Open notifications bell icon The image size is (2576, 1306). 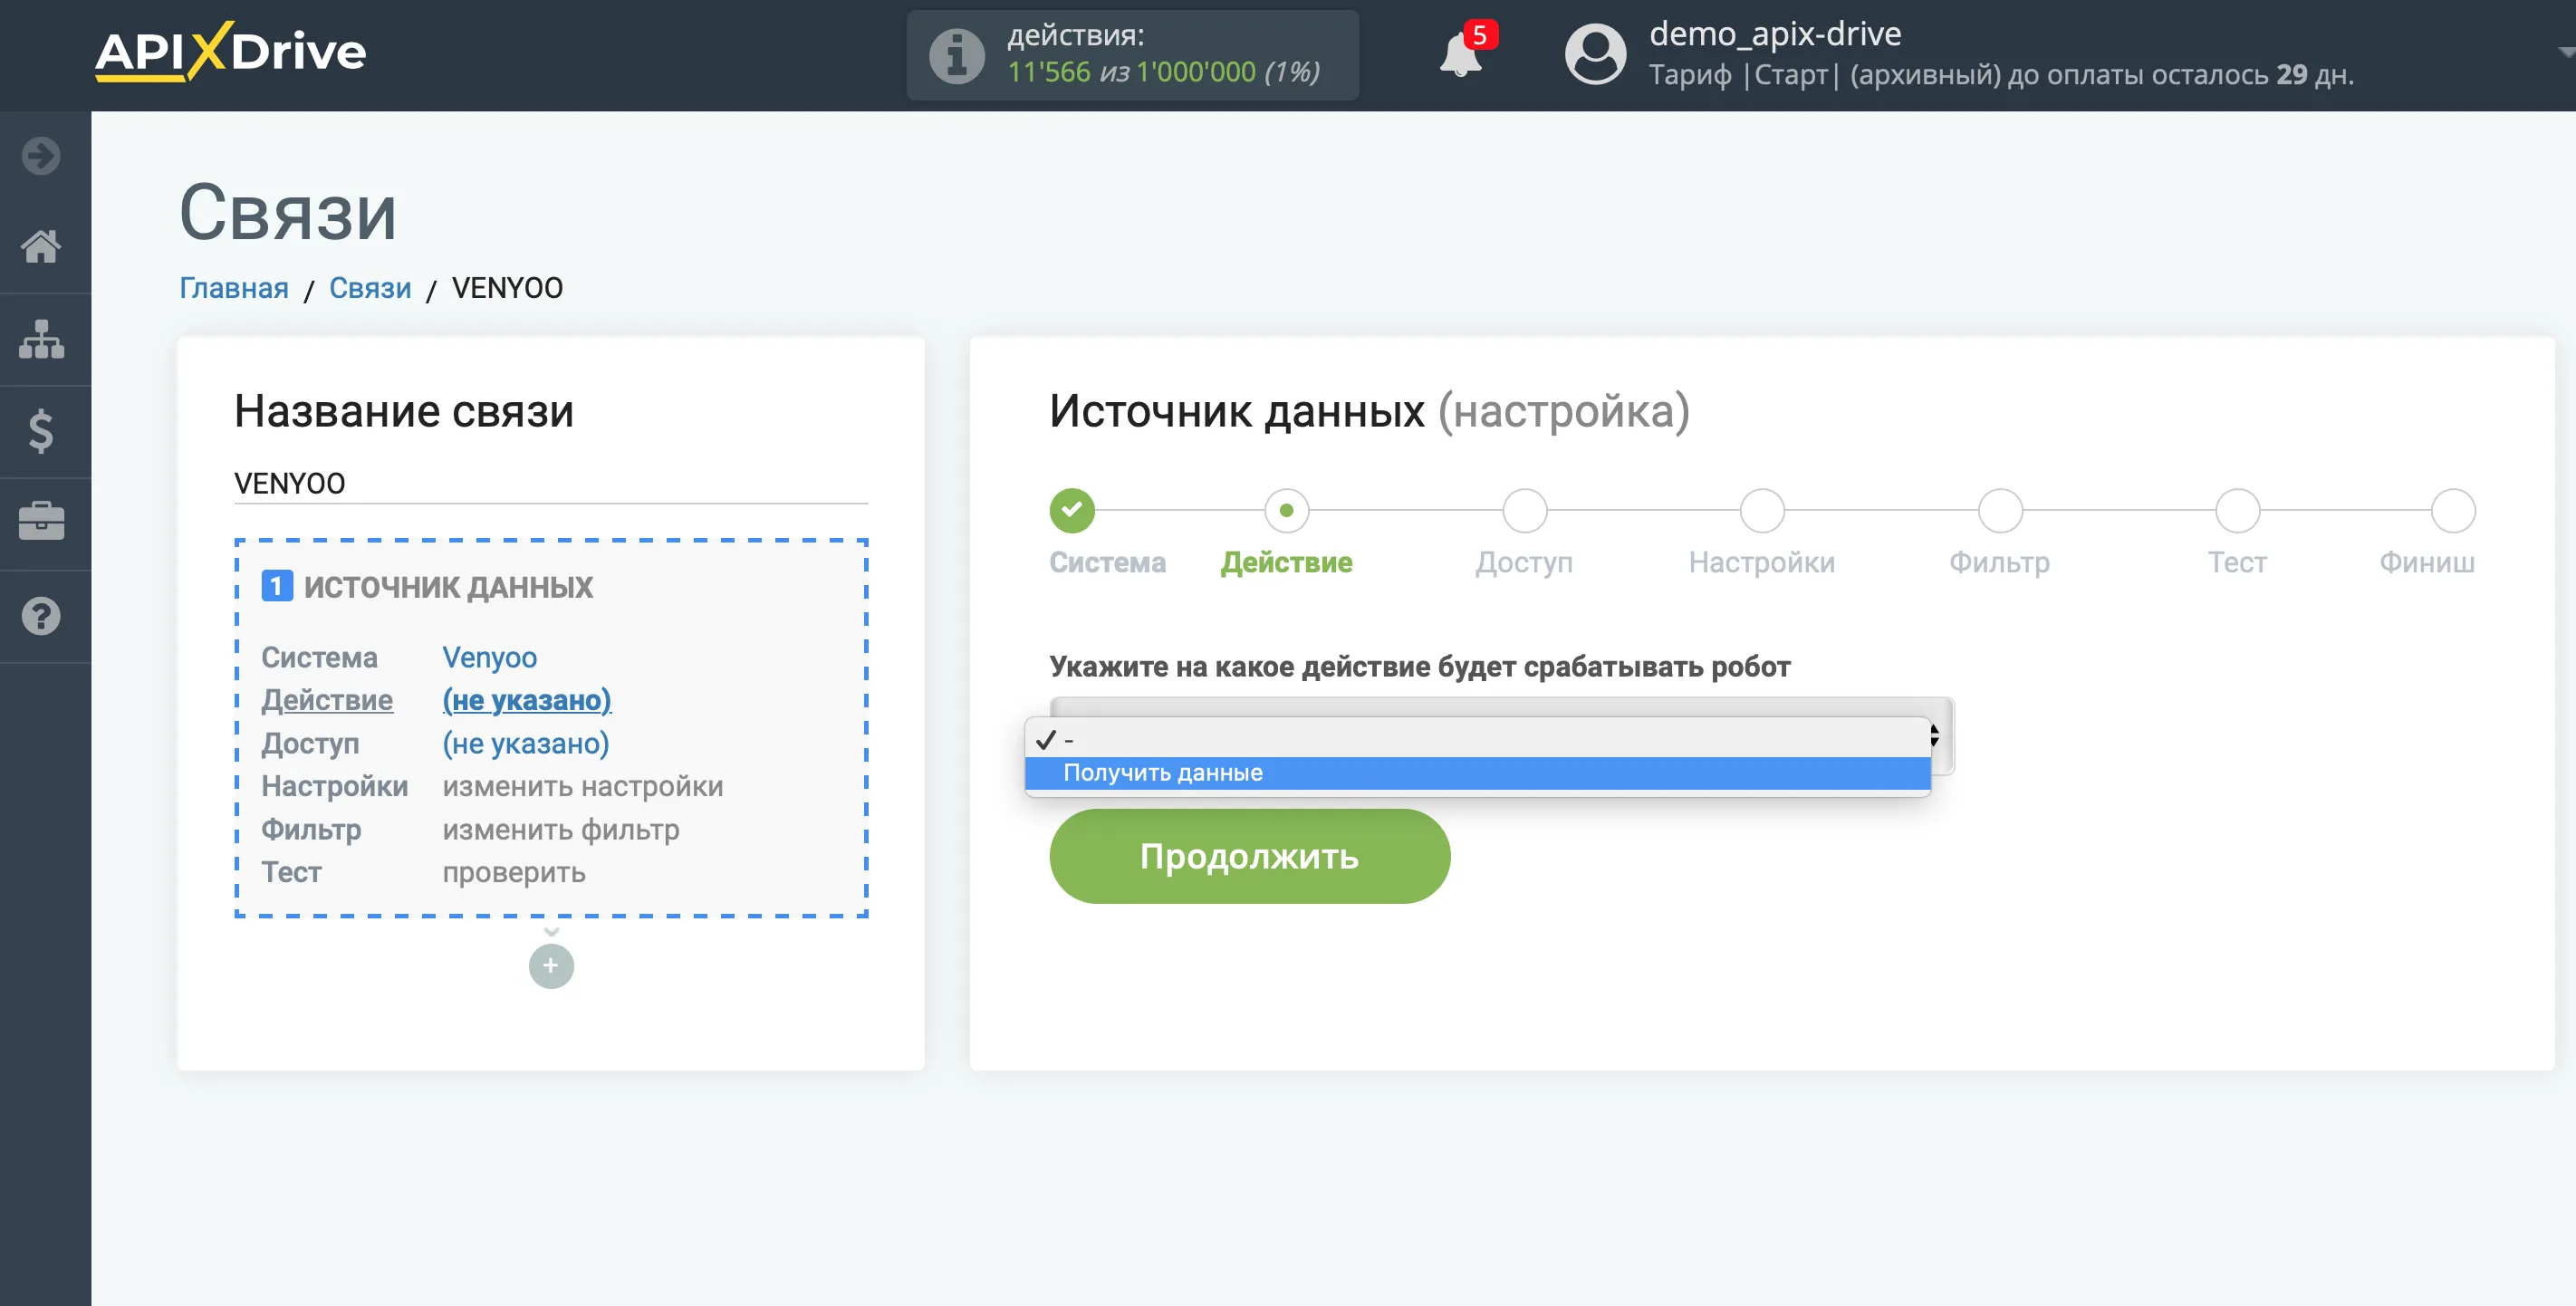tap(1460, 55)
